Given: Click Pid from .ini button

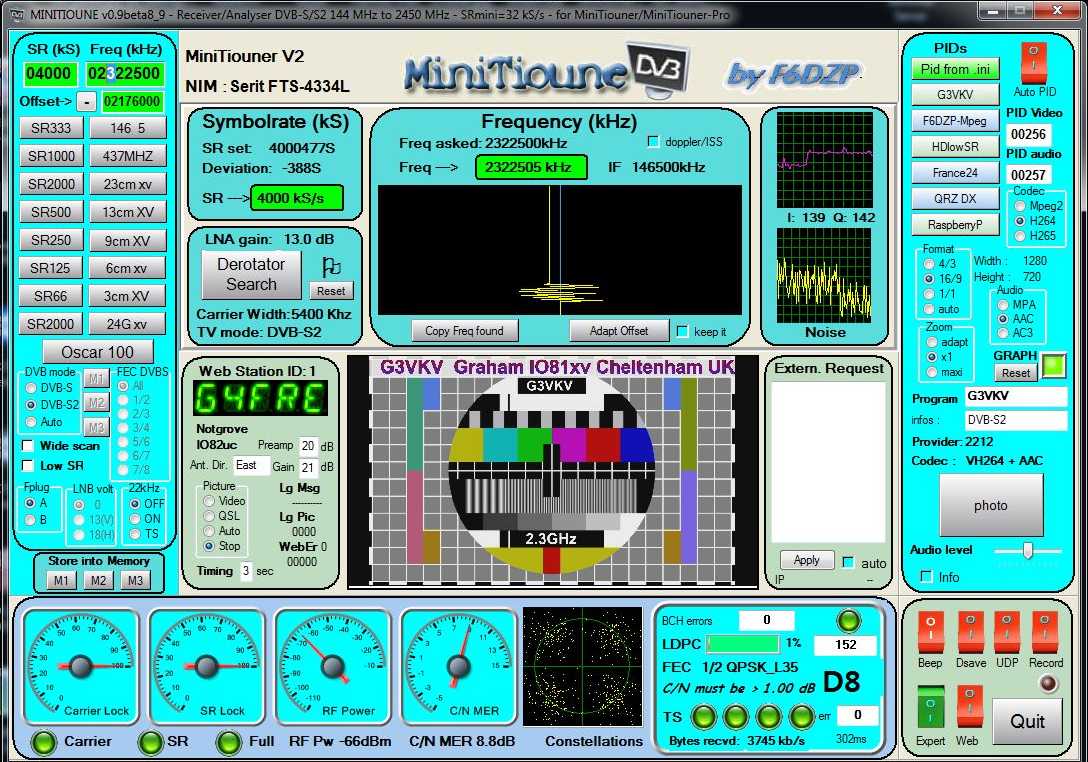Looking at the screenshot, I should click(x=955, y=69).
